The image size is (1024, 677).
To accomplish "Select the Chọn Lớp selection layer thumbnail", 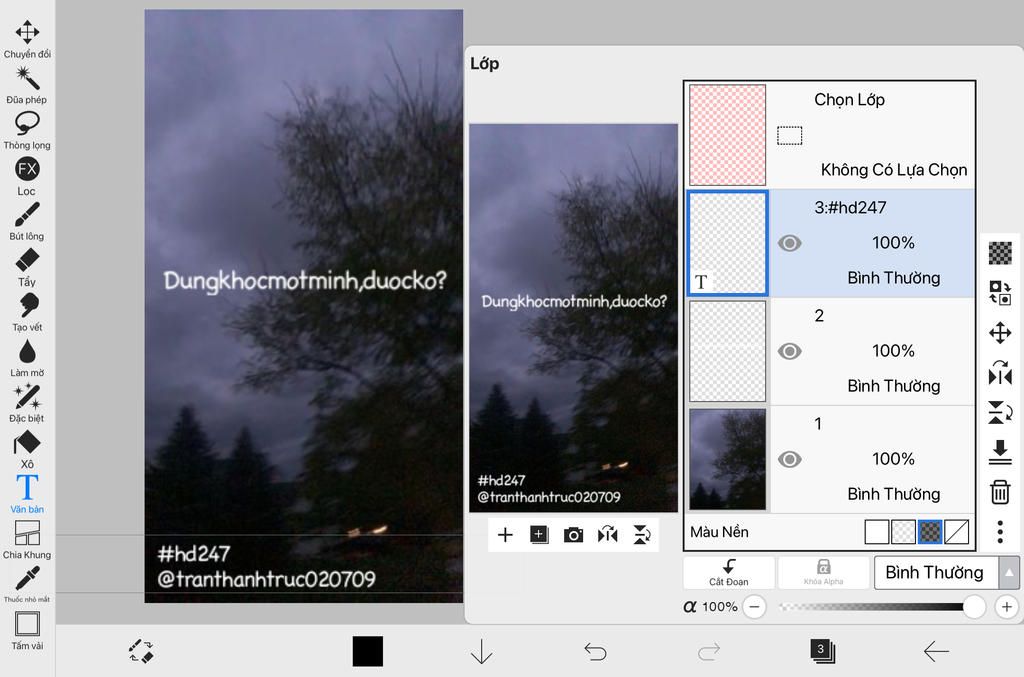I will click(x=728, y=134).
